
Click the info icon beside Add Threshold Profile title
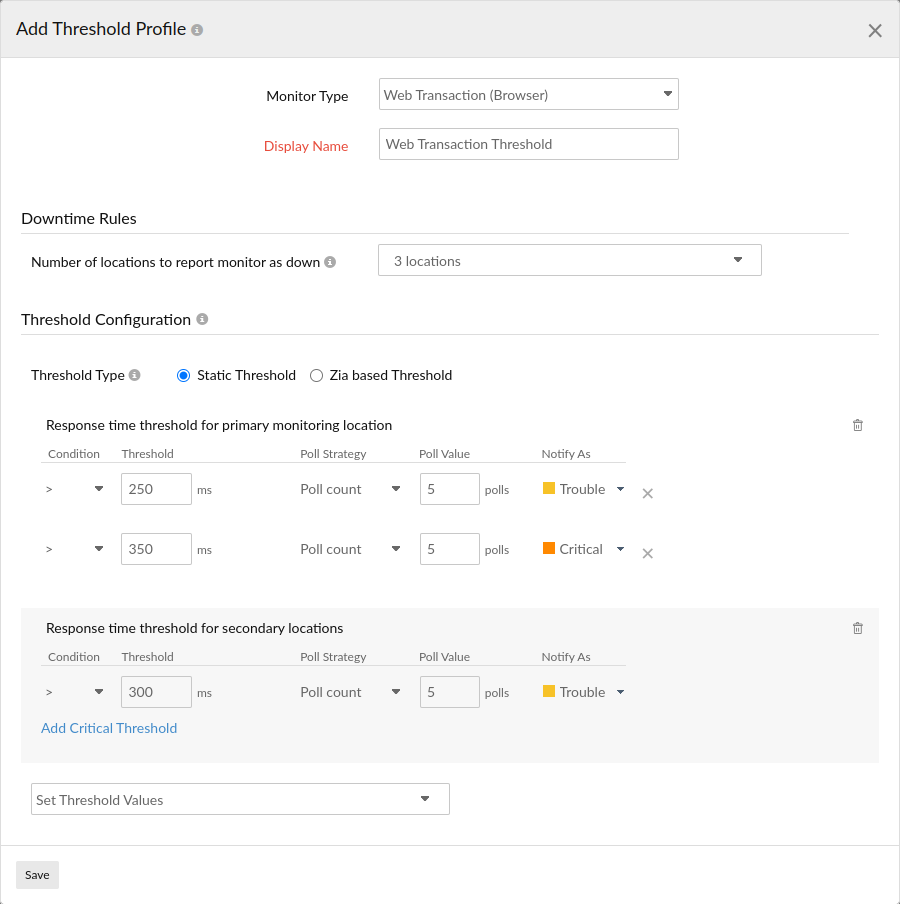pyautogui.click(x=196, y=29)
